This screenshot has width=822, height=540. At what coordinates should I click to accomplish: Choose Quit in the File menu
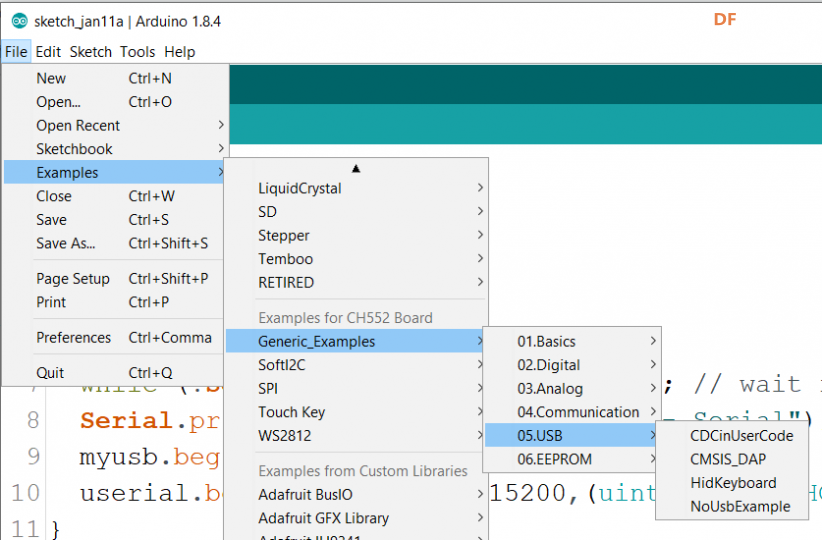115,373
